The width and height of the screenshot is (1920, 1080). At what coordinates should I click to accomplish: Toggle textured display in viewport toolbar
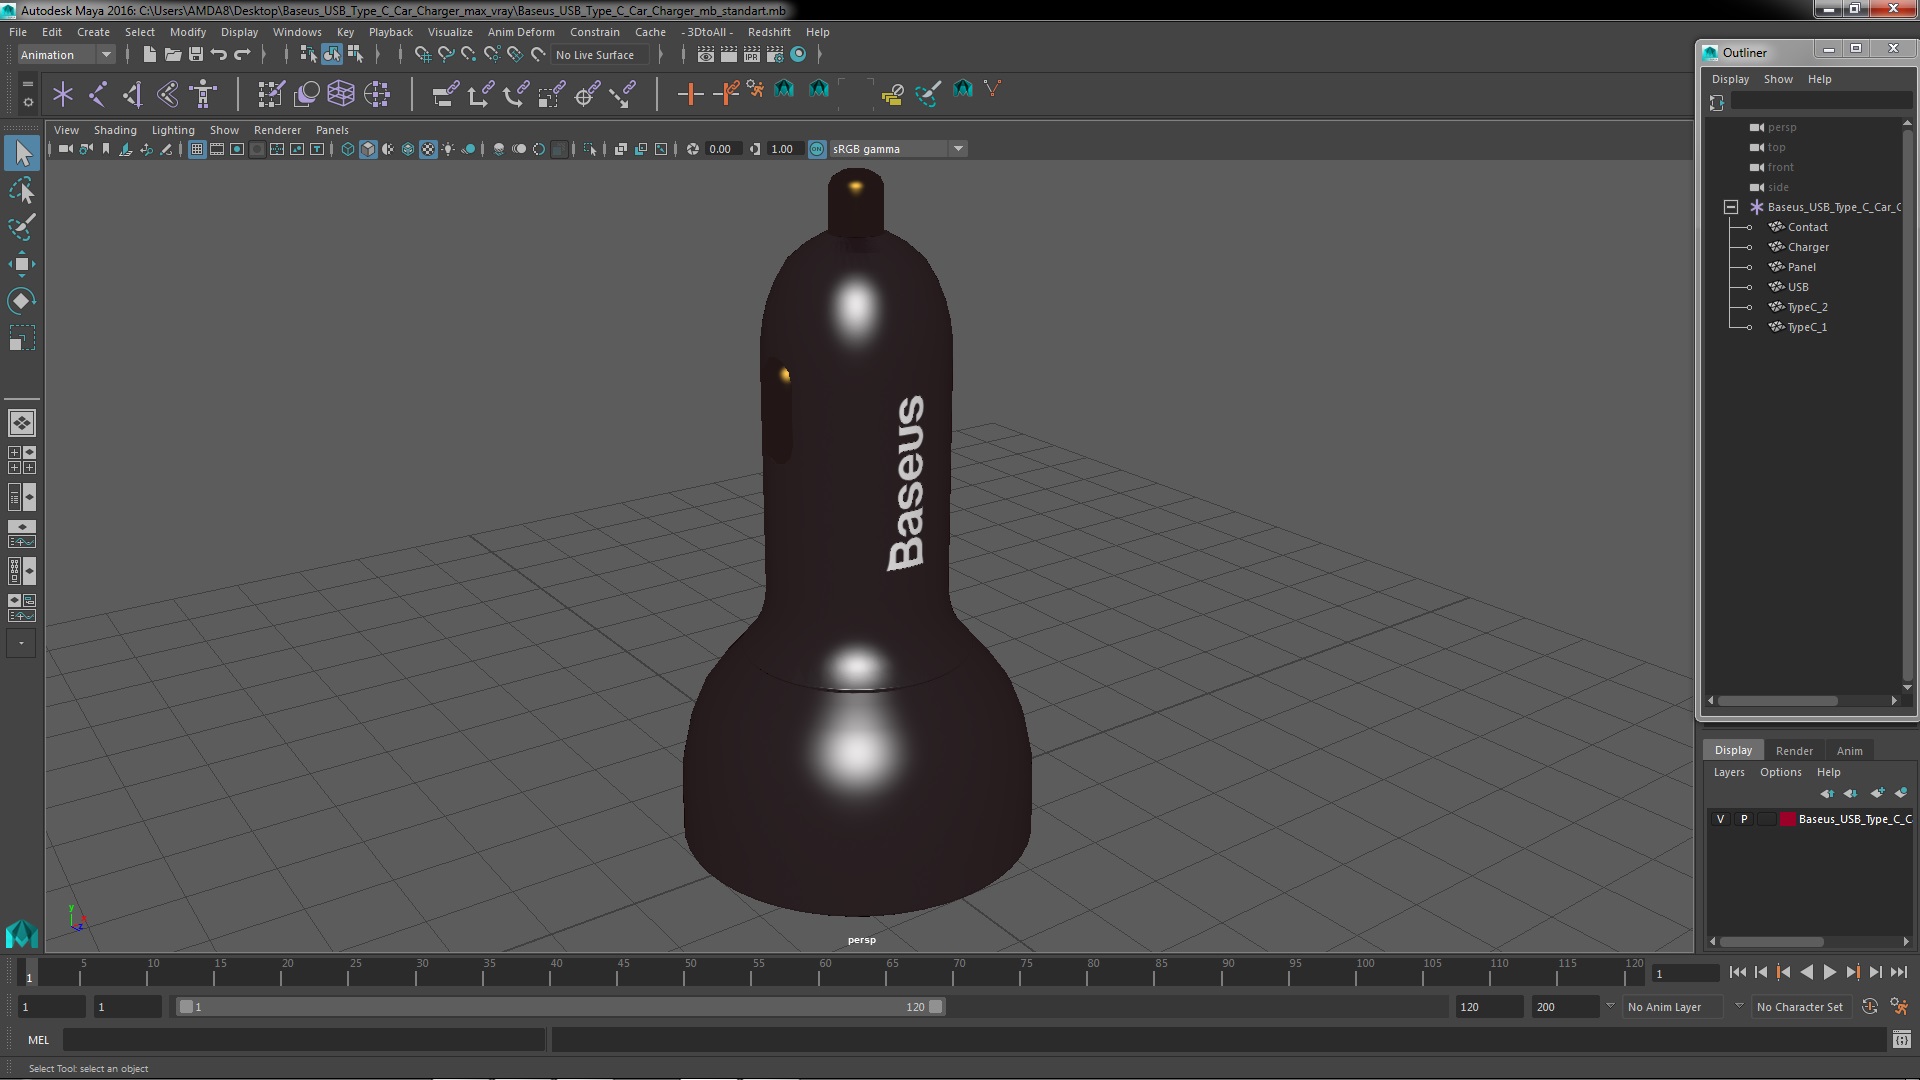click(428, 149)
